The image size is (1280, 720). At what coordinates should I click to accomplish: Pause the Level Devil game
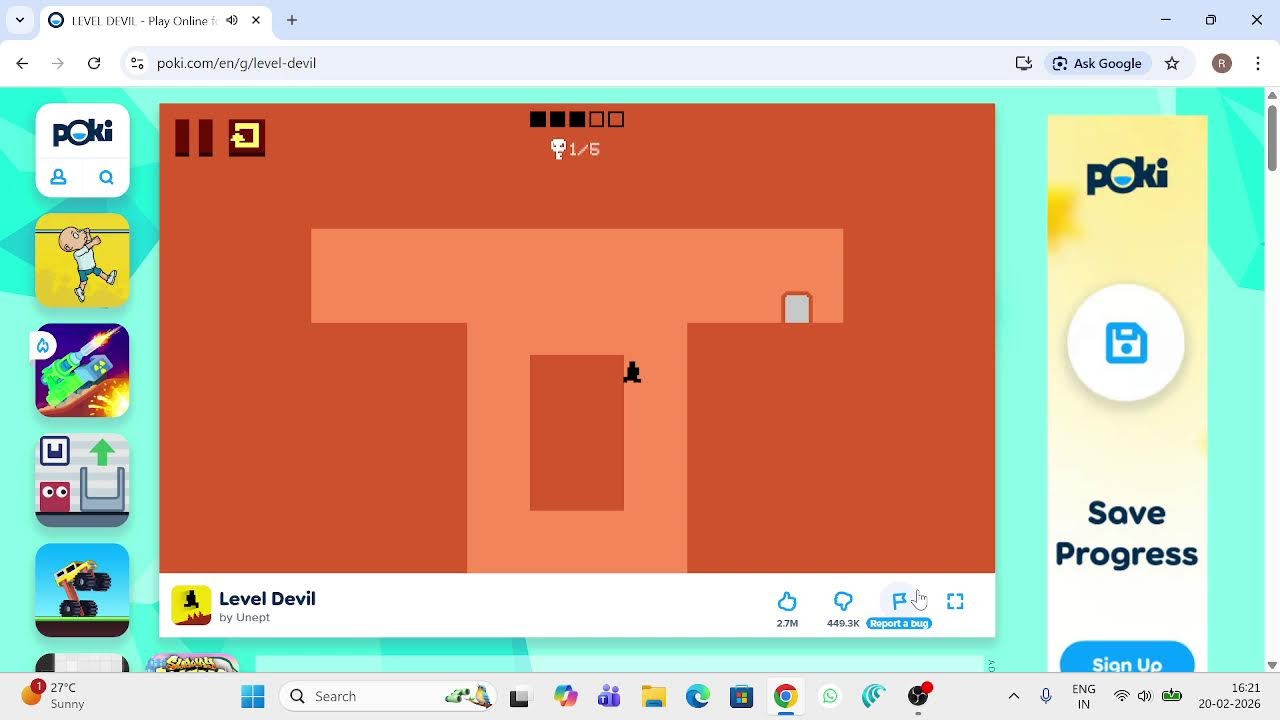pyautogui.click(x=194, y=138)
